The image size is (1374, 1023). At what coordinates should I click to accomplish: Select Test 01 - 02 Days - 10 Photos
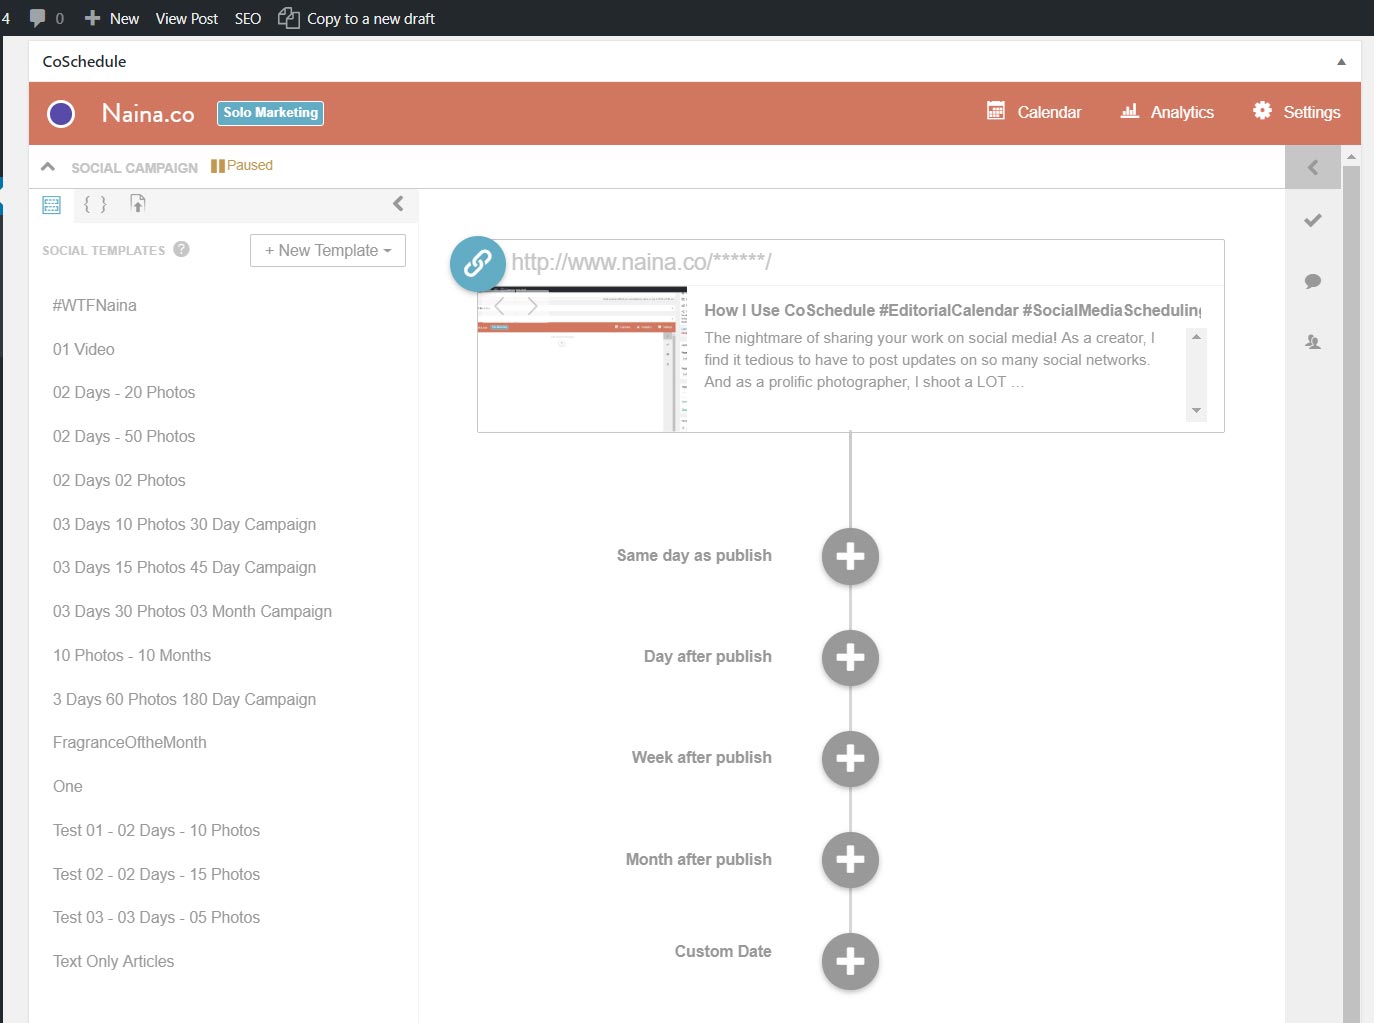coord(156,830)
